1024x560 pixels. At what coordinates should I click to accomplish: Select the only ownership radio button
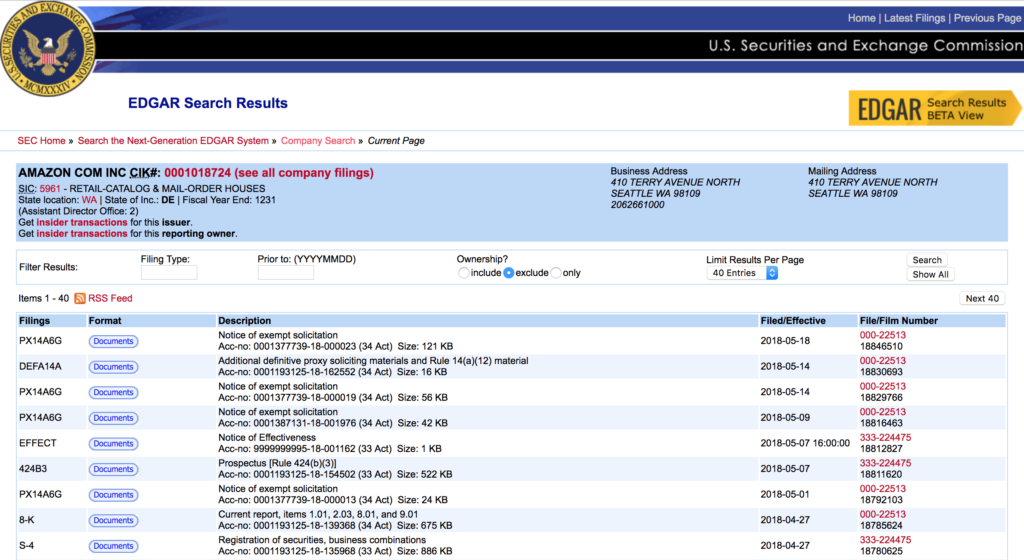[x=556, y=273]
